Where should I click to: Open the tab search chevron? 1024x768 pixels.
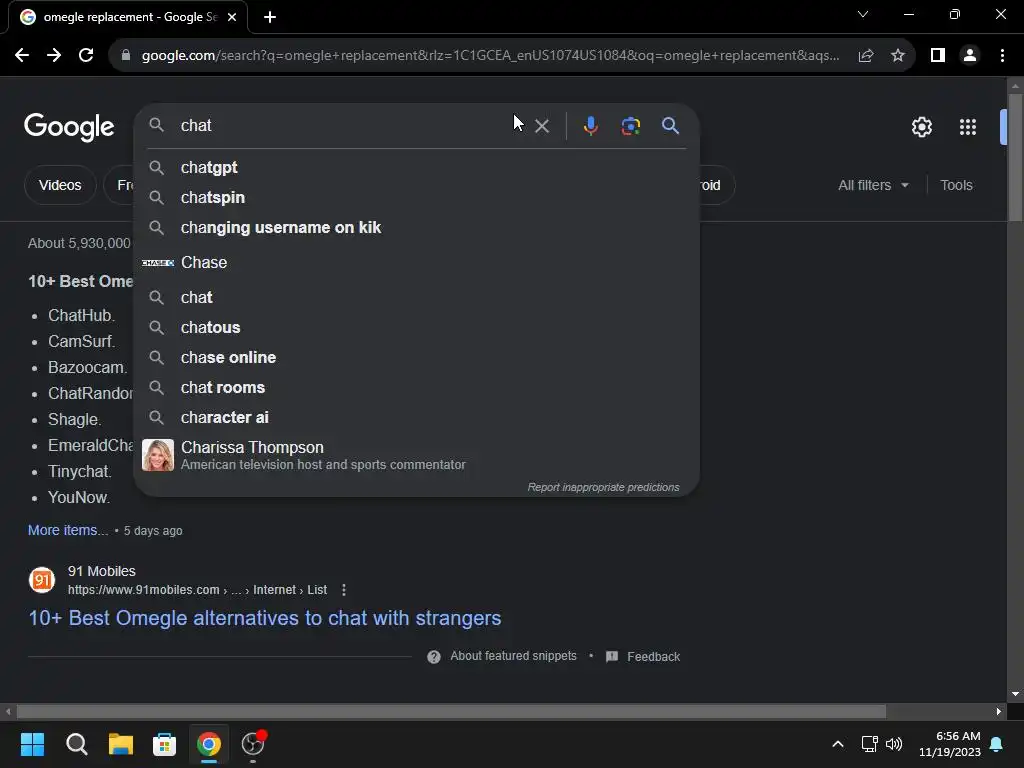(x=863, y=14)
